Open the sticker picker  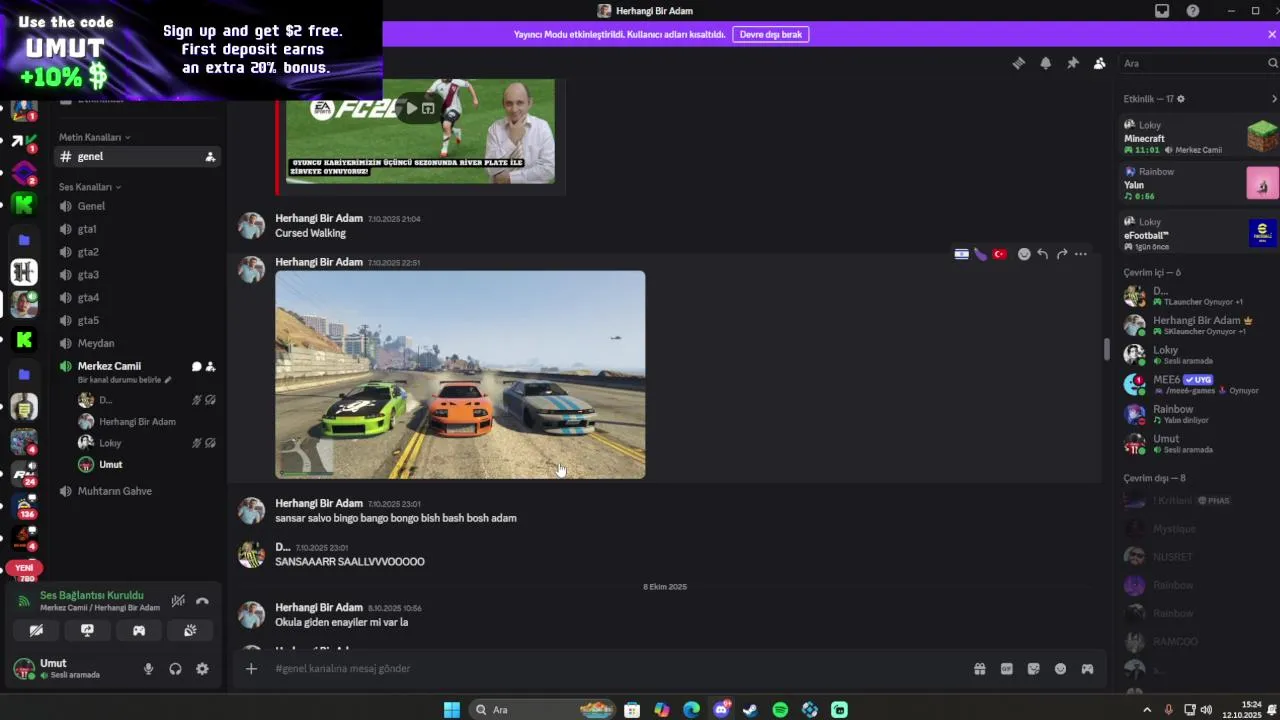pos(1034,669)
